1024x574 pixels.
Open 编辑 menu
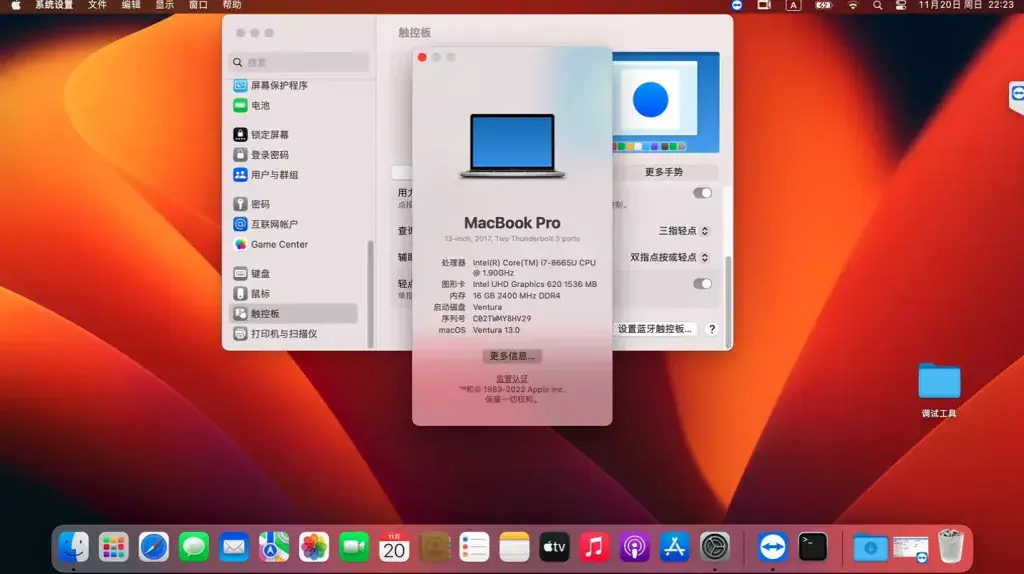tap(131, 5)
